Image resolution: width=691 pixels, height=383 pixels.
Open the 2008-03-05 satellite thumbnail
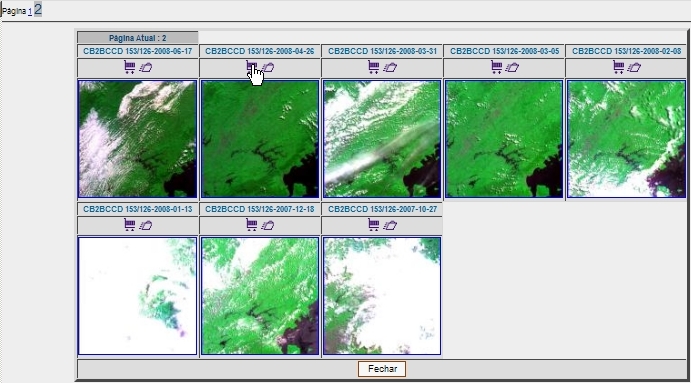[504, 139]
